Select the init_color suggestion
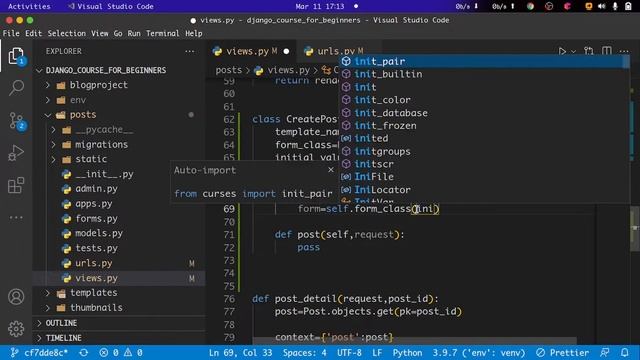 pos(484,100)
